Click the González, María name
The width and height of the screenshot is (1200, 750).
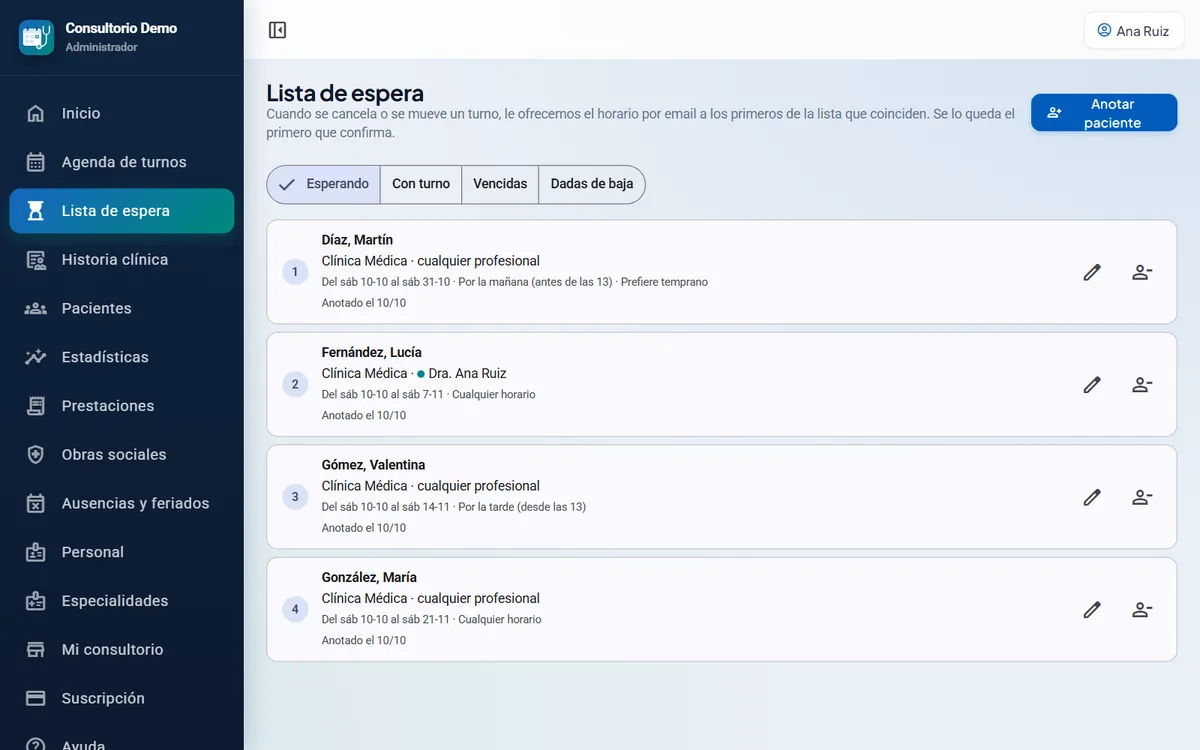click(369, 577)
